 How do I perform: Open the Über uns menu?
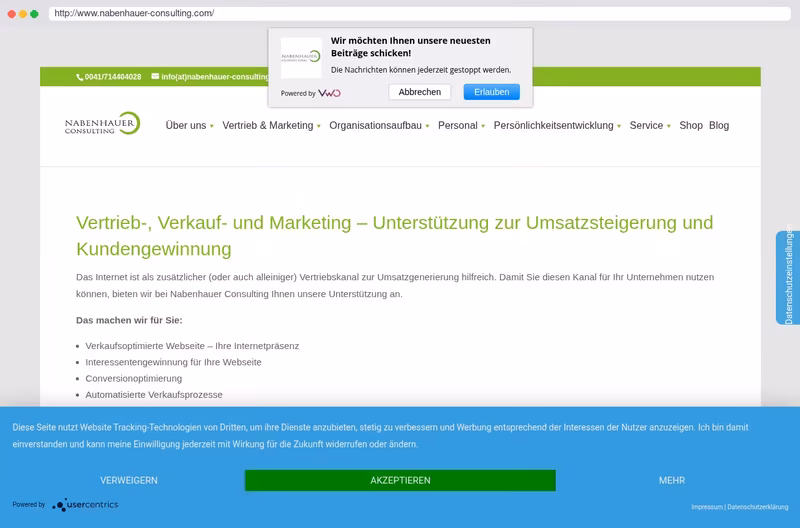tap(186, 125)
